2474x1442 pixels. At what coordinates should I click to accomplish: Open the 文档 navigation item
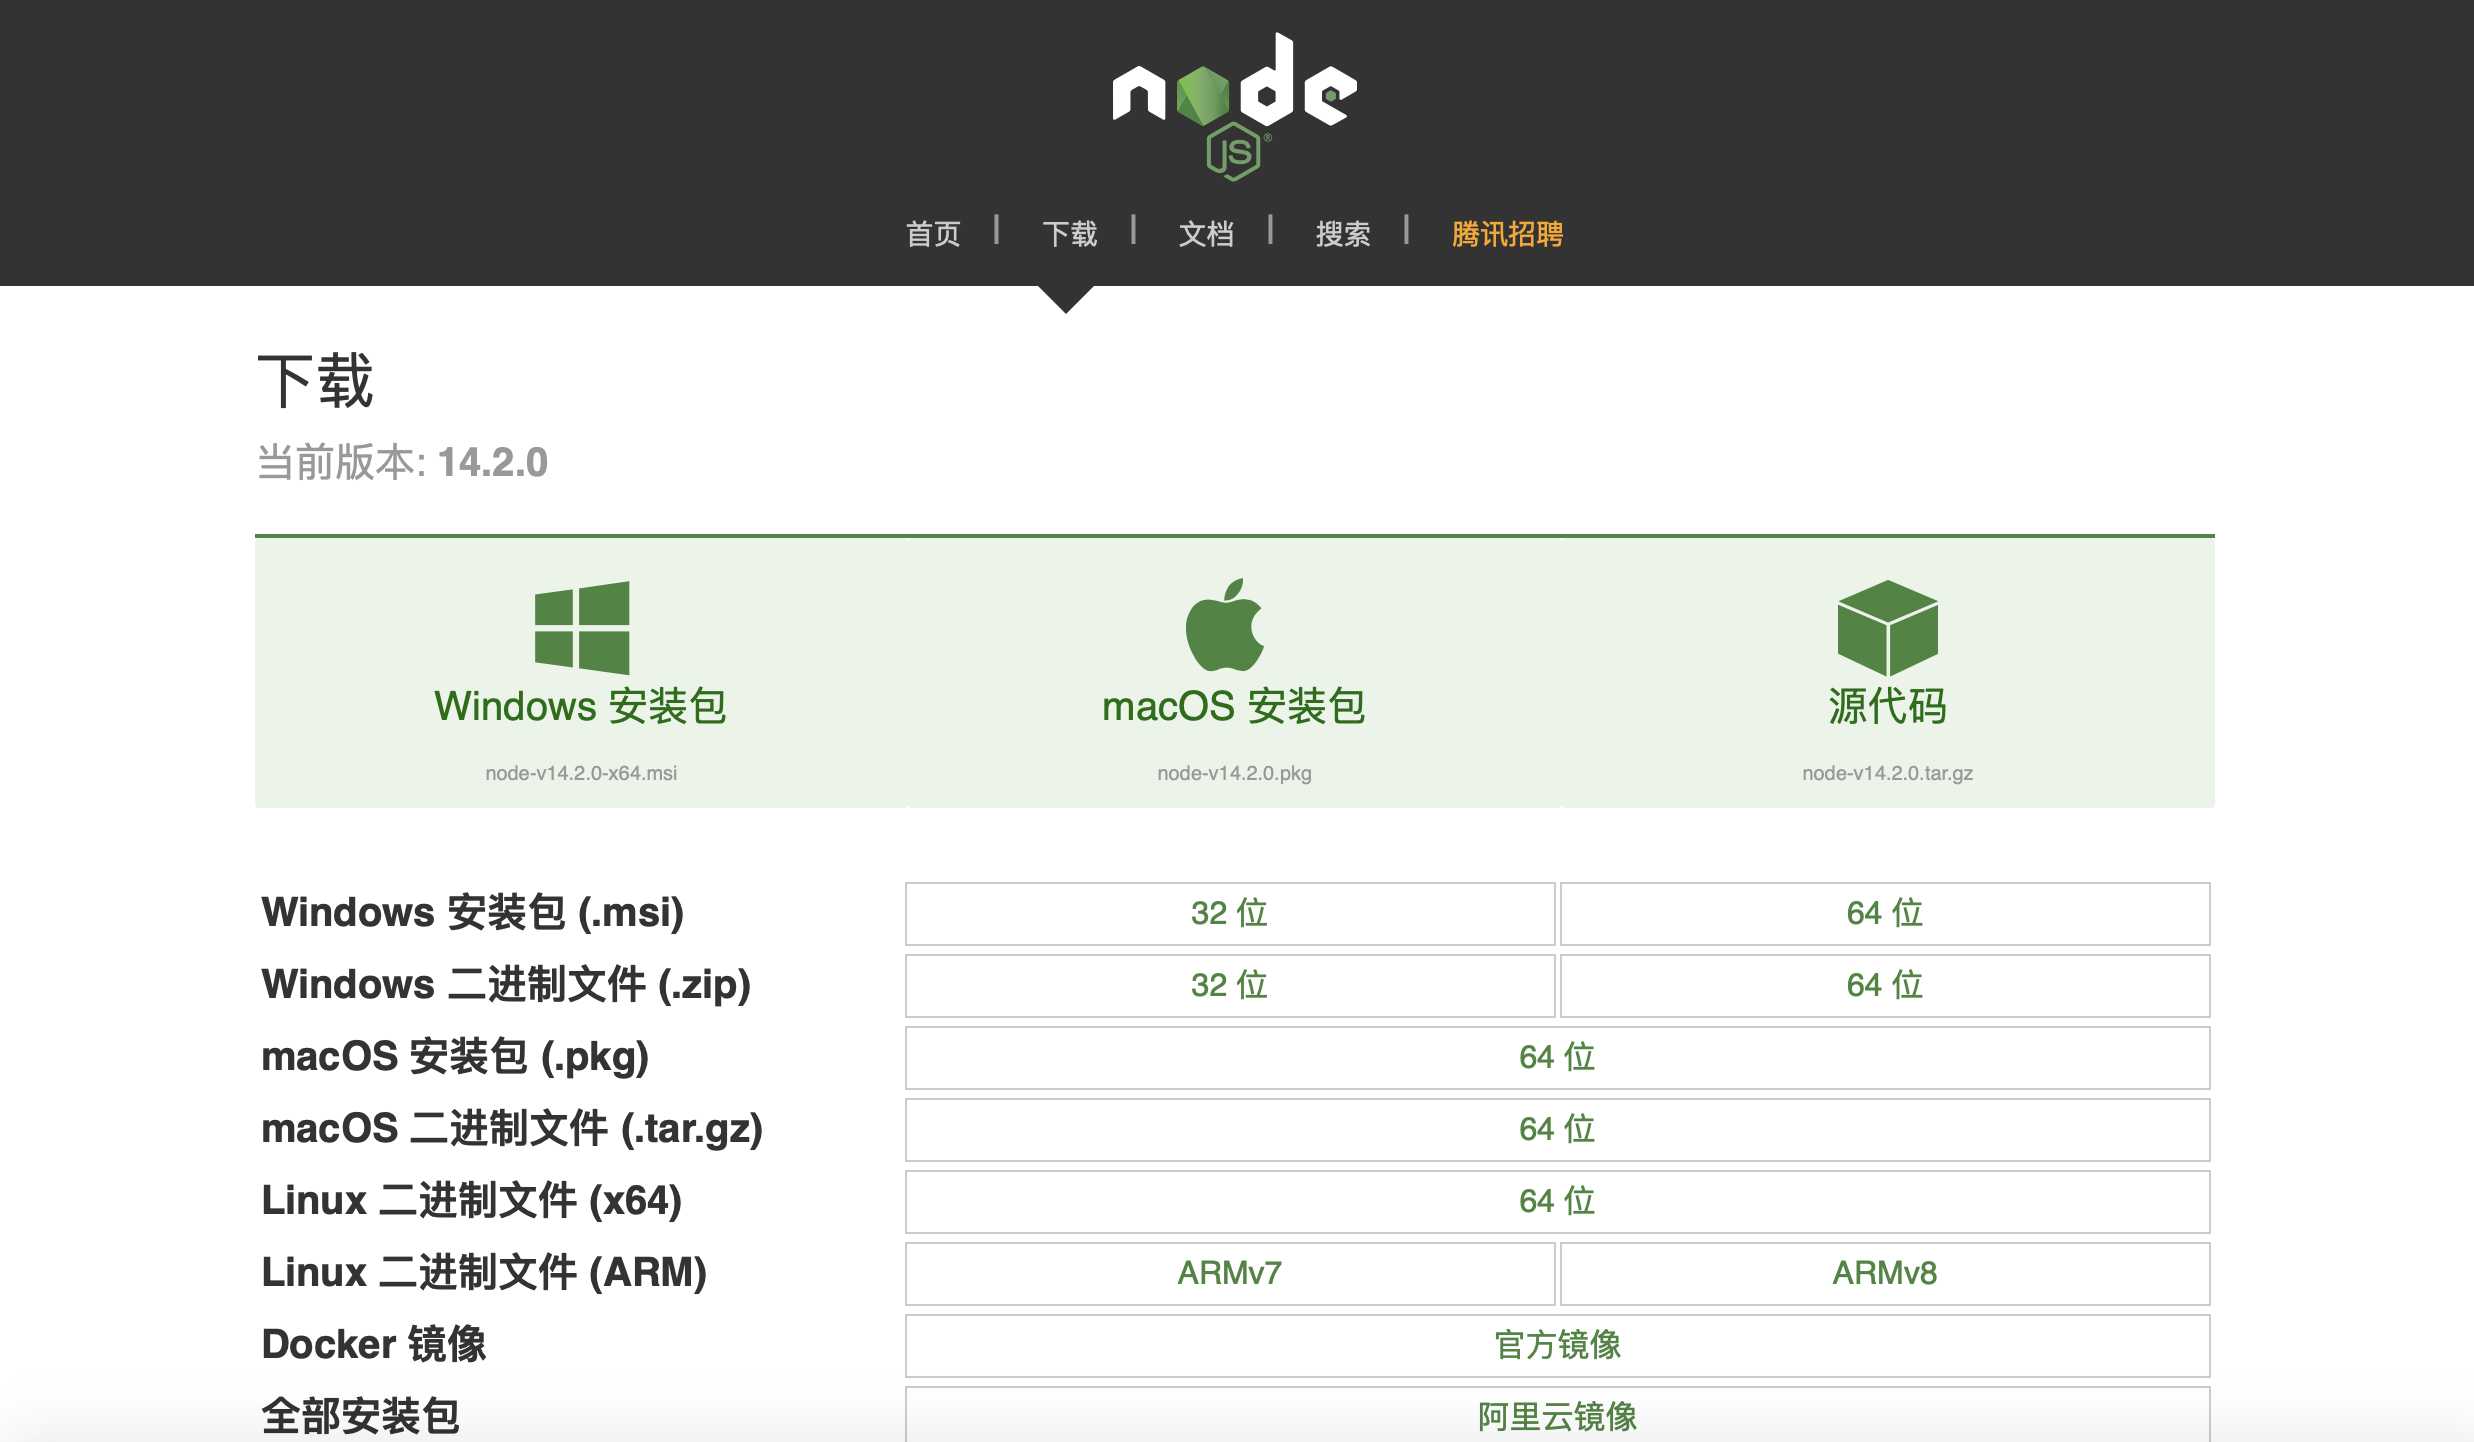point(1206,234)
